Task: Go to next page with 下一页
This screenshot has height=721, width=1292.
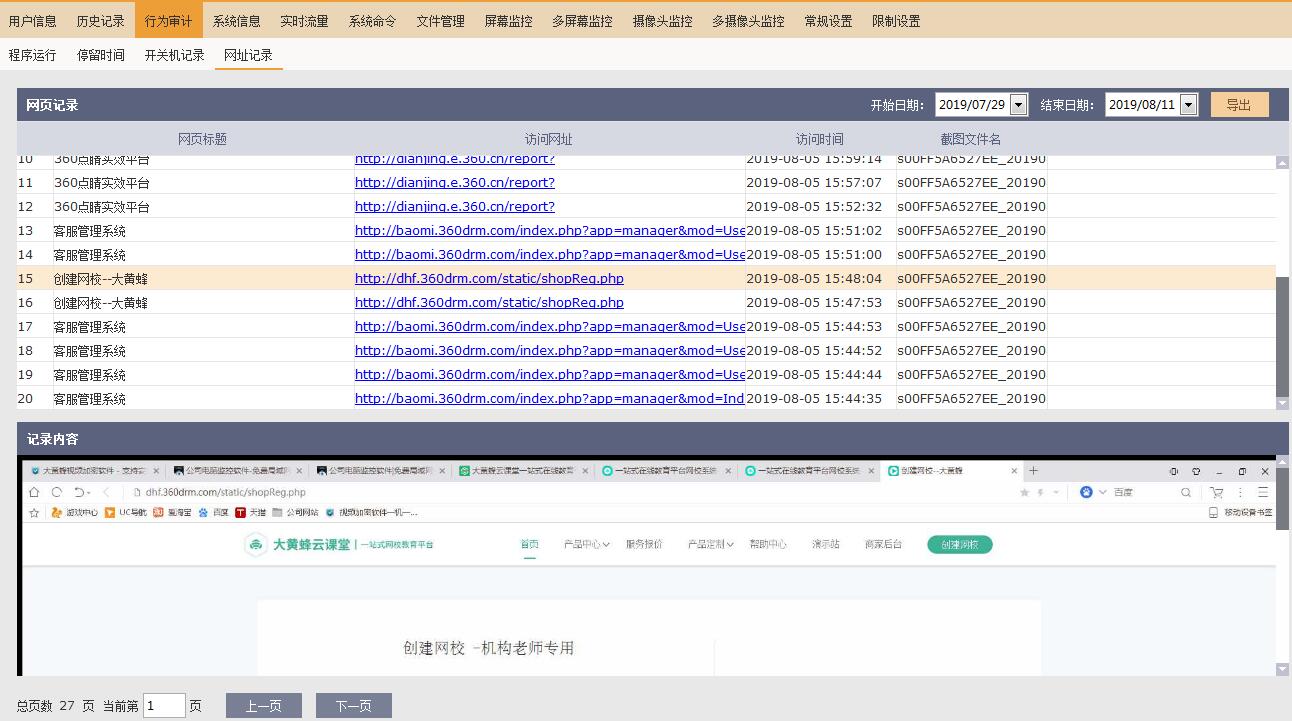Action: point(353,706)
